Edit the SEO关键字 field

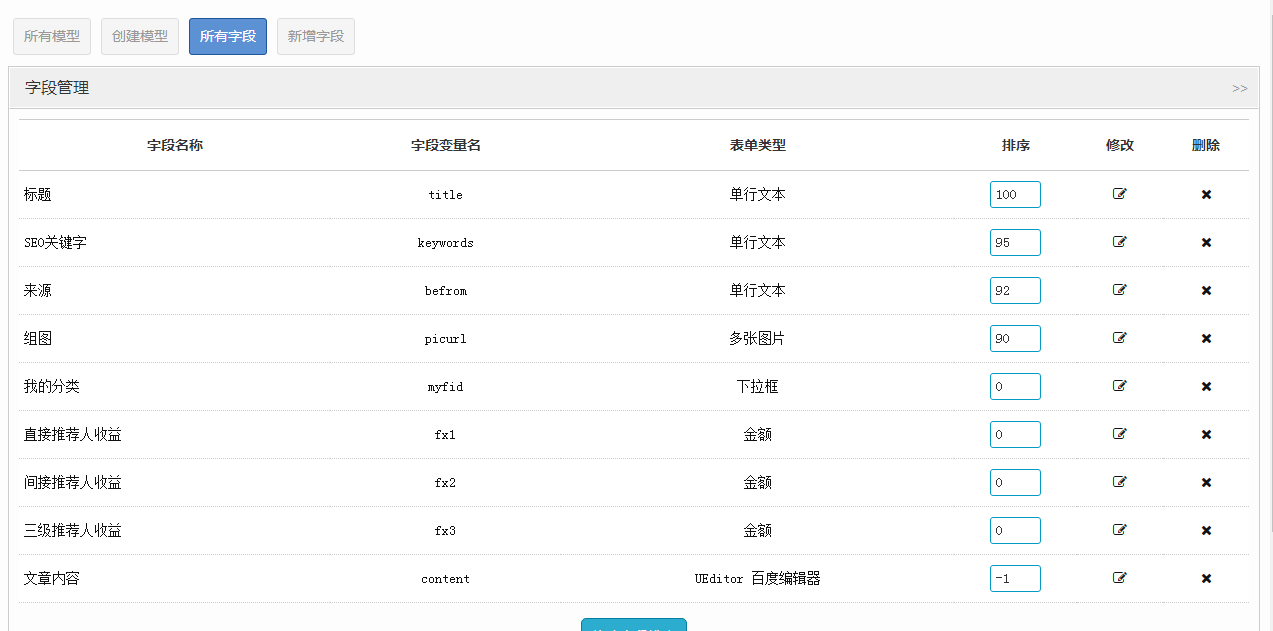tap(1119, 242)
